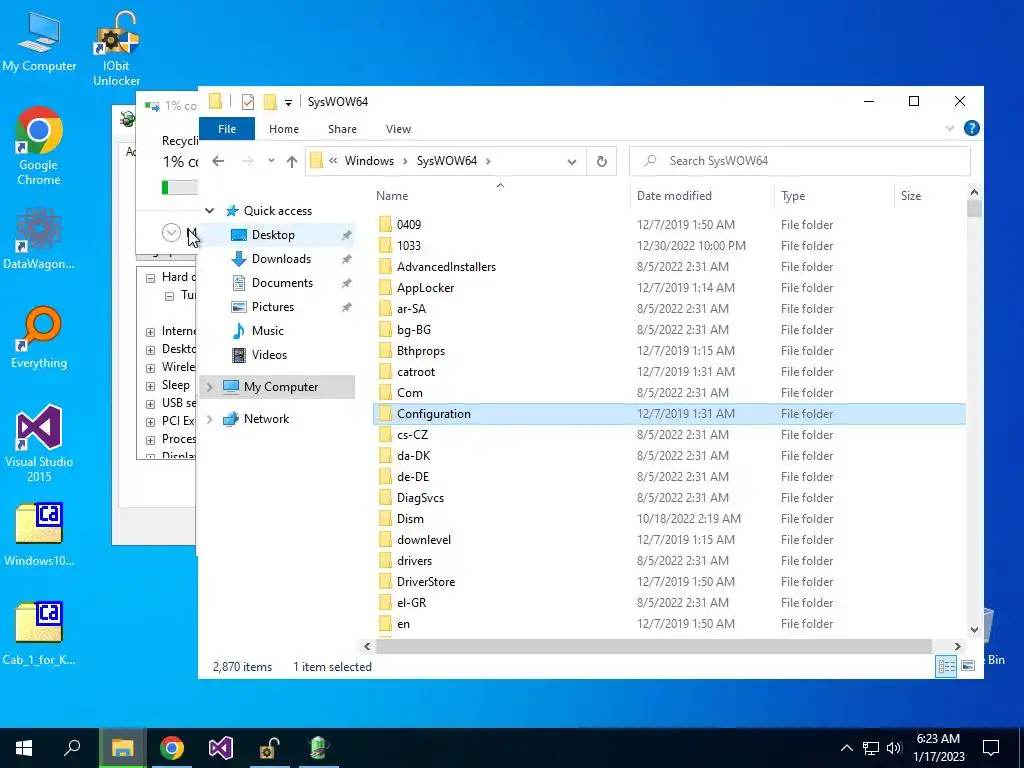This screenshot has width=1024, height=768.
Task: Click the copy progress bar
Action: pyautogui.click(x=179, y=188)
